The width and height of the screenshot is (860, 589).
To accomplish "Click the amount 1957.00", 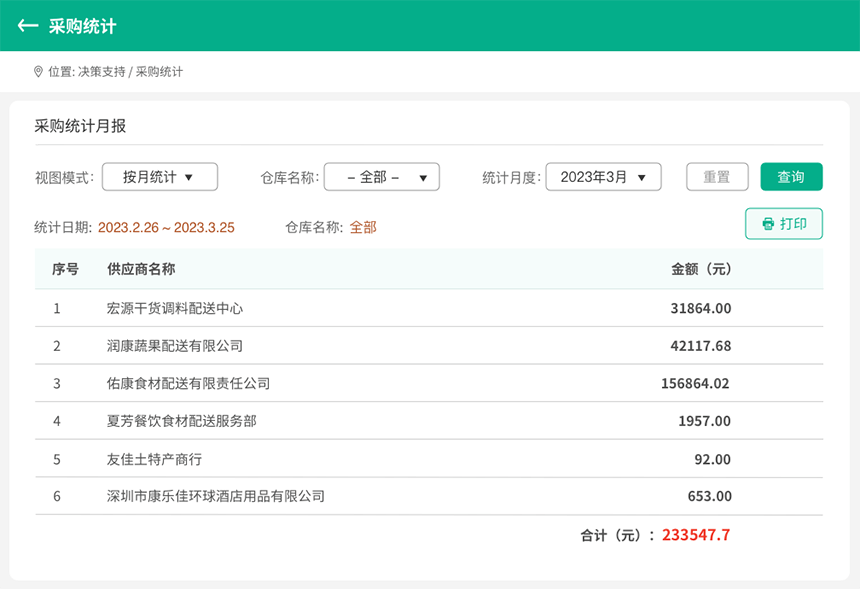I will [x=705, y=421].
